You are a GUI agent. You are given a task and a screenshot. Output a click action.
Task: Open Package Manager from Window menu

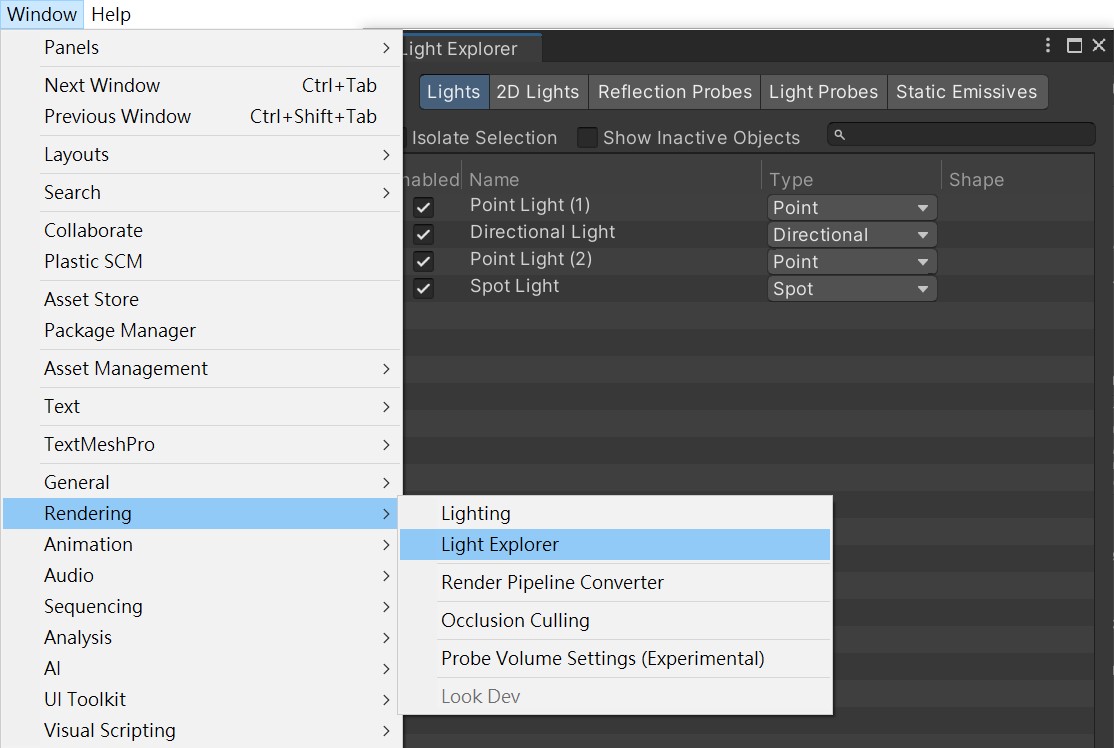pyautogui.click(x=120, y=330)
